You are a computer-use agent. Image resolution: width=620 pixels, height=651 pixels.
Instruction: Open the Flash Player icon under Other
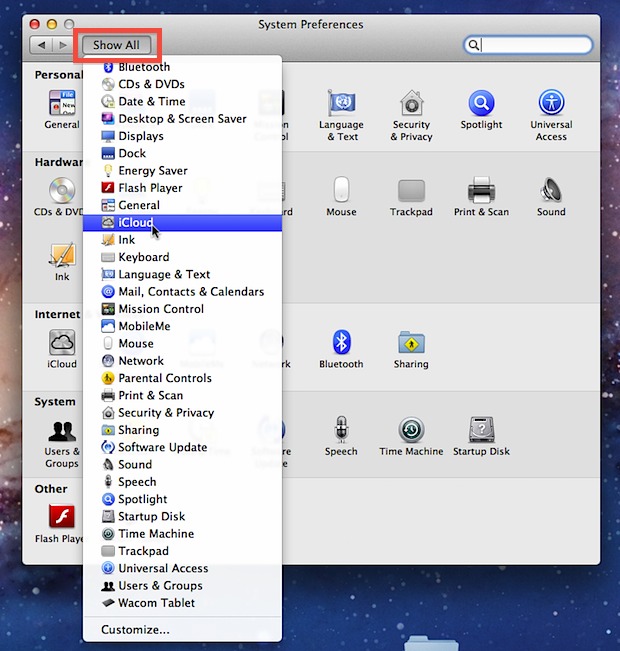pyautogui.click(x=62, y=516)
